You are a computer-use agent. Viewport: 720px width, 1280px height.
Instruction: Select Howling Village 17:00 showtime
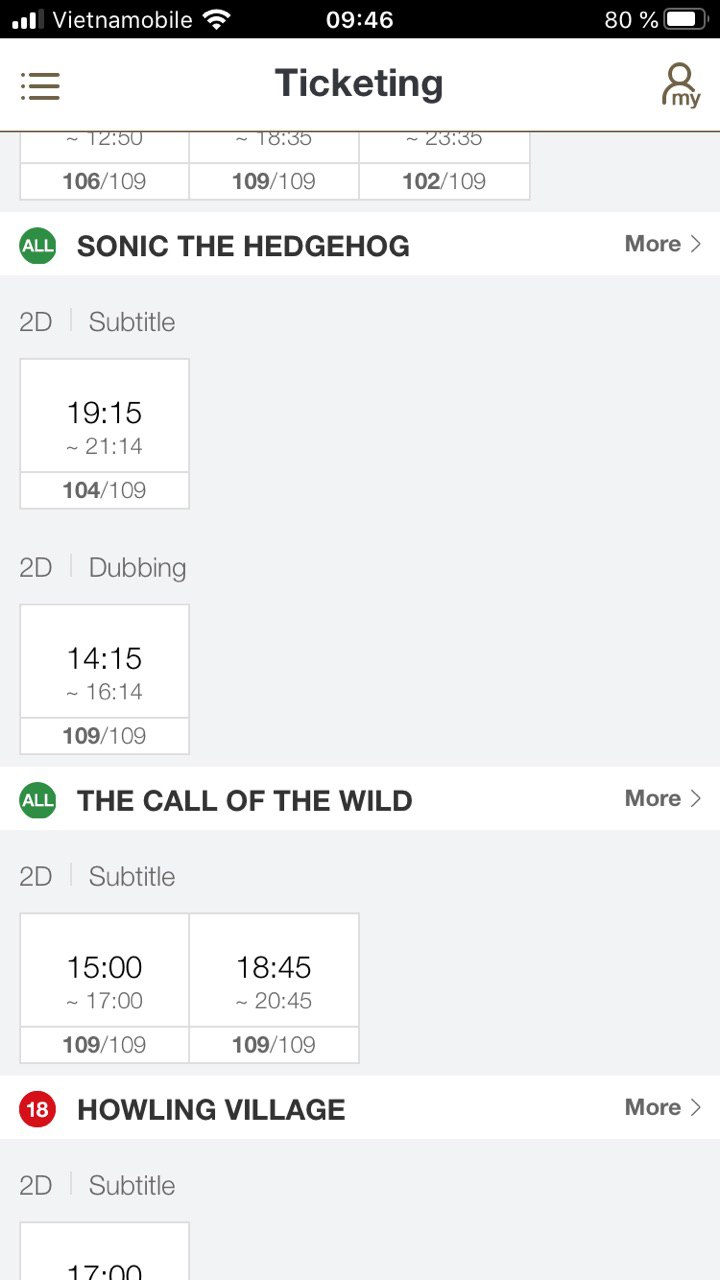click(105, 1251)
